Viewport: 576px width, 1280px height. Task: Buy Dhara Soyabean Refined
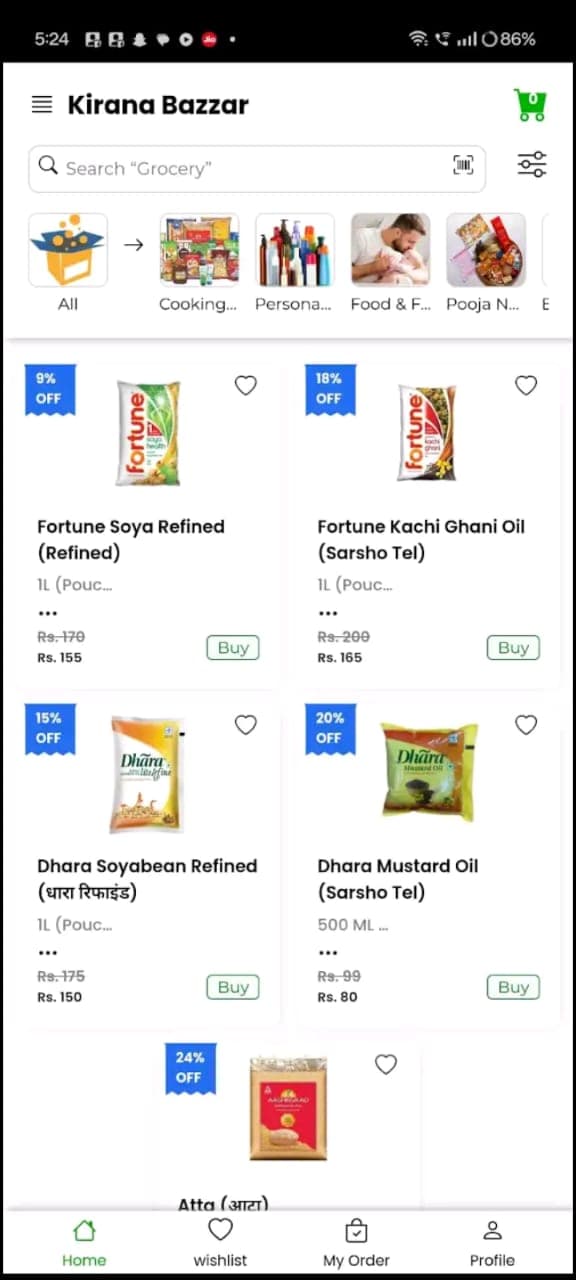tap(233, 987)
